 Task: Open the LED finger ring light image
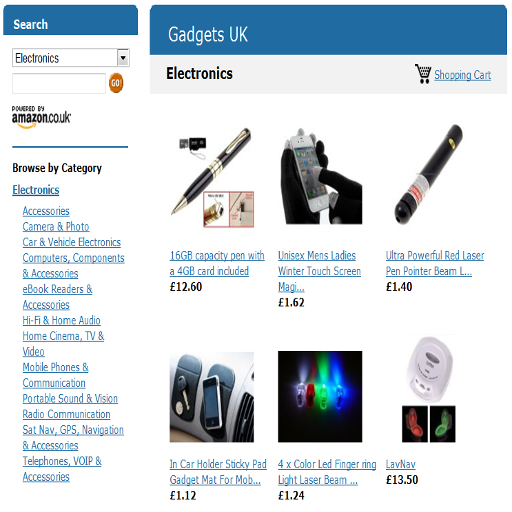click(x=320, y=396)
